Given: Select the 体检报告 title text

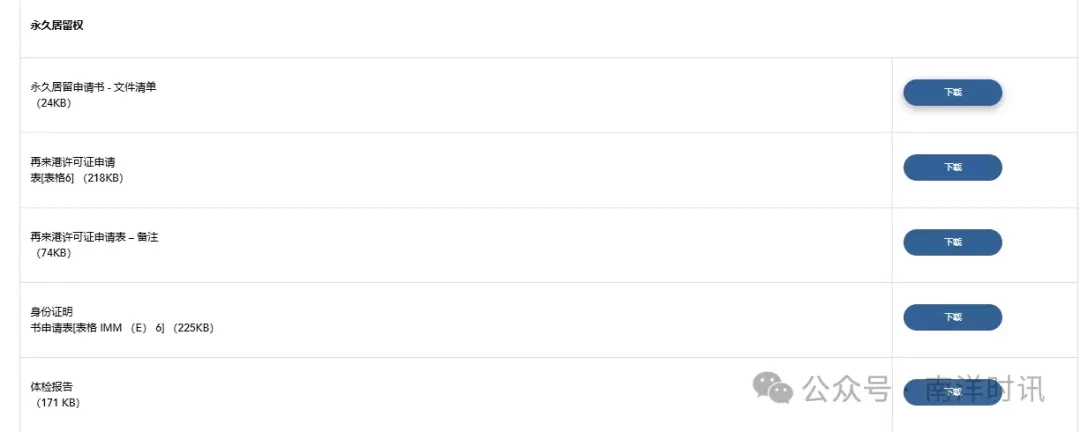Looking at the screenshot, I should (x=52, y=387).
